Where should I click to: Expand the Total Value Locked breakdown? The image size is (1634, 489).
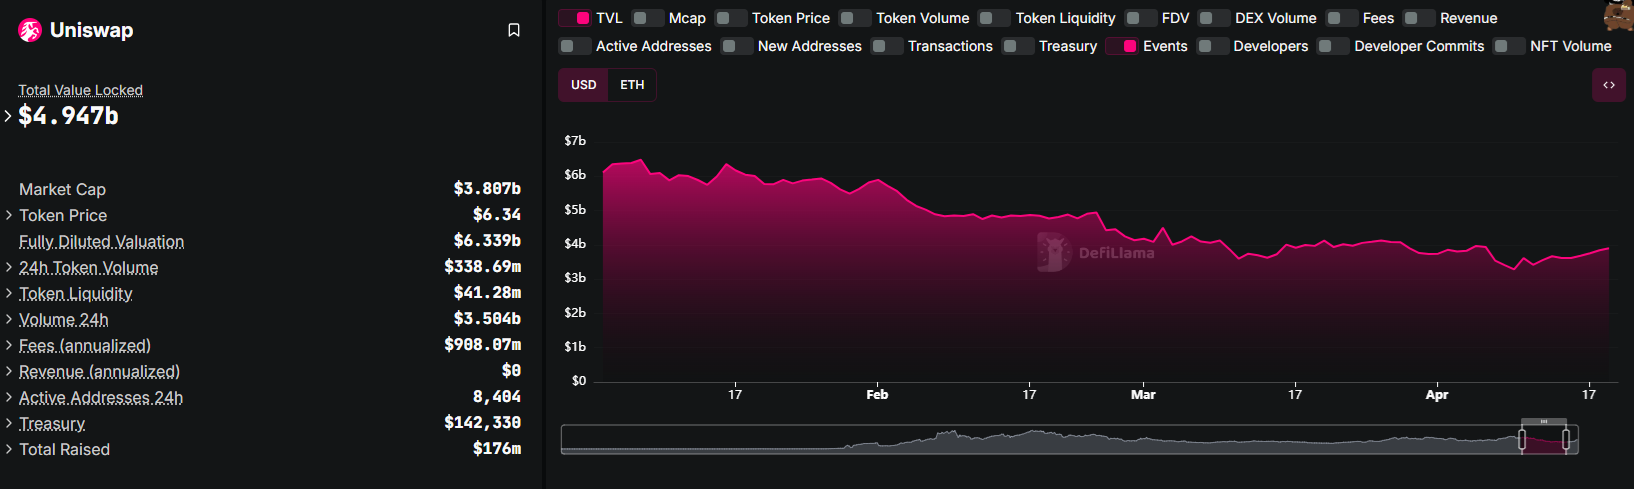pyautogui.click(x=8, y=116)
